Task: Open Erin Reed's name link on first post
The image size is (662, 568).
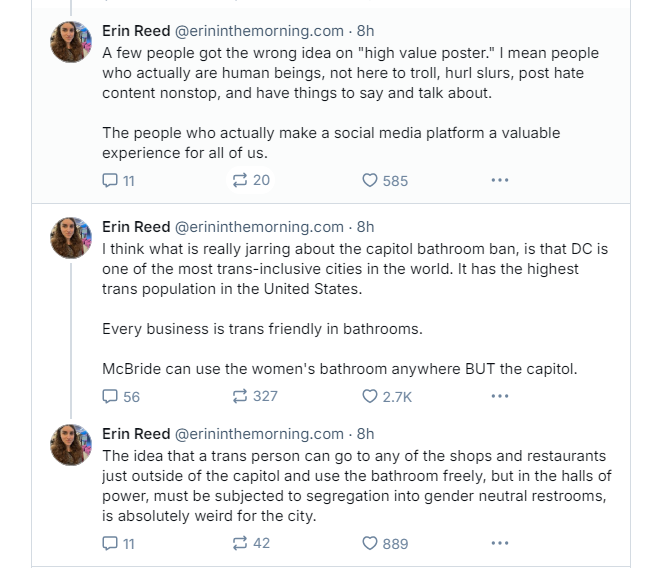Action: 136,31
